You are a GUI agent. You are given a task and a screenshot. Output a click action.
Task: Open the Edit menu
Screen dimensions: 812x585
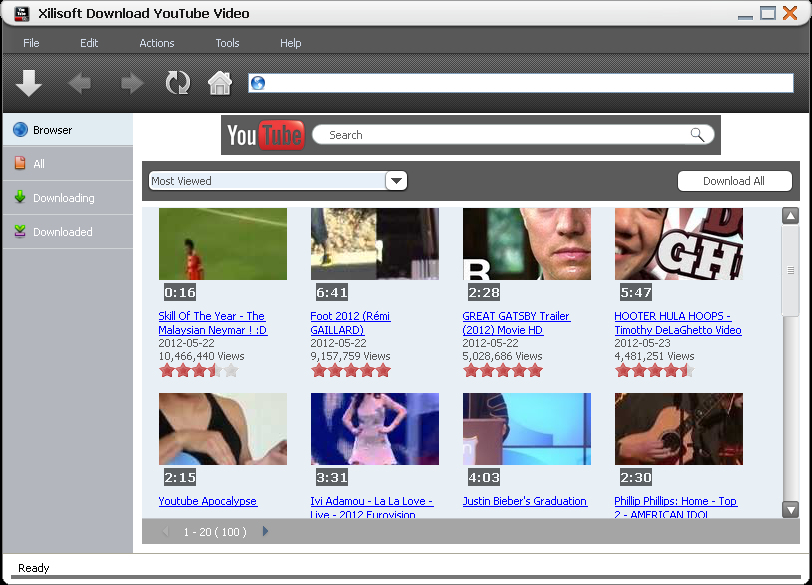(89, 43)
